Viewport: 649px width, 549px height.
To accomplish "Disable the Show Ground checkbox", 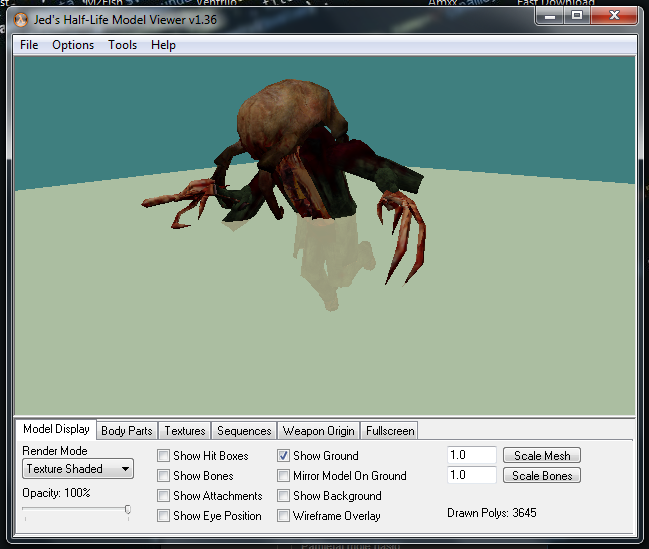I will coord(284,456).
